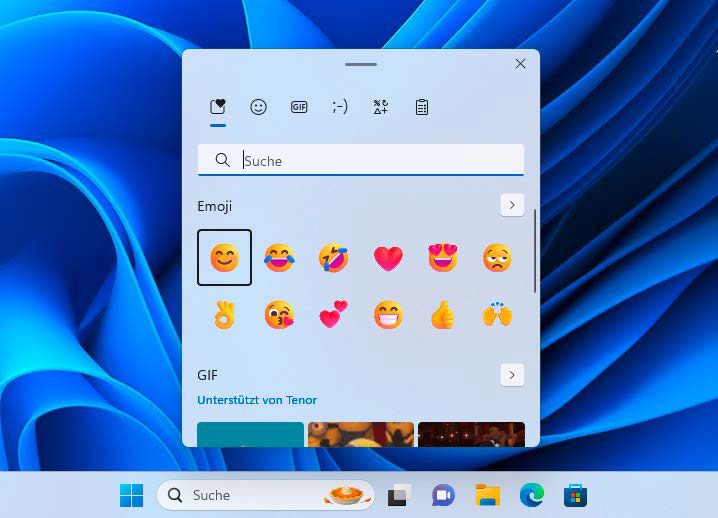
Task: Open Task View from the taskbar
Action: [399, 495]
